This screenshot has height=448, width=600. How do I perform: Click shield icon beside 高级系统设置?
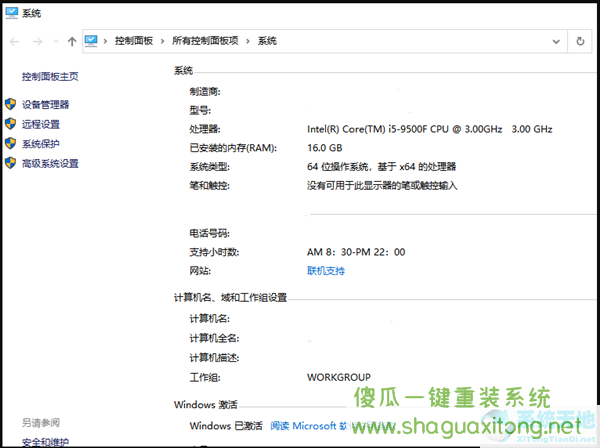point(10,163)
